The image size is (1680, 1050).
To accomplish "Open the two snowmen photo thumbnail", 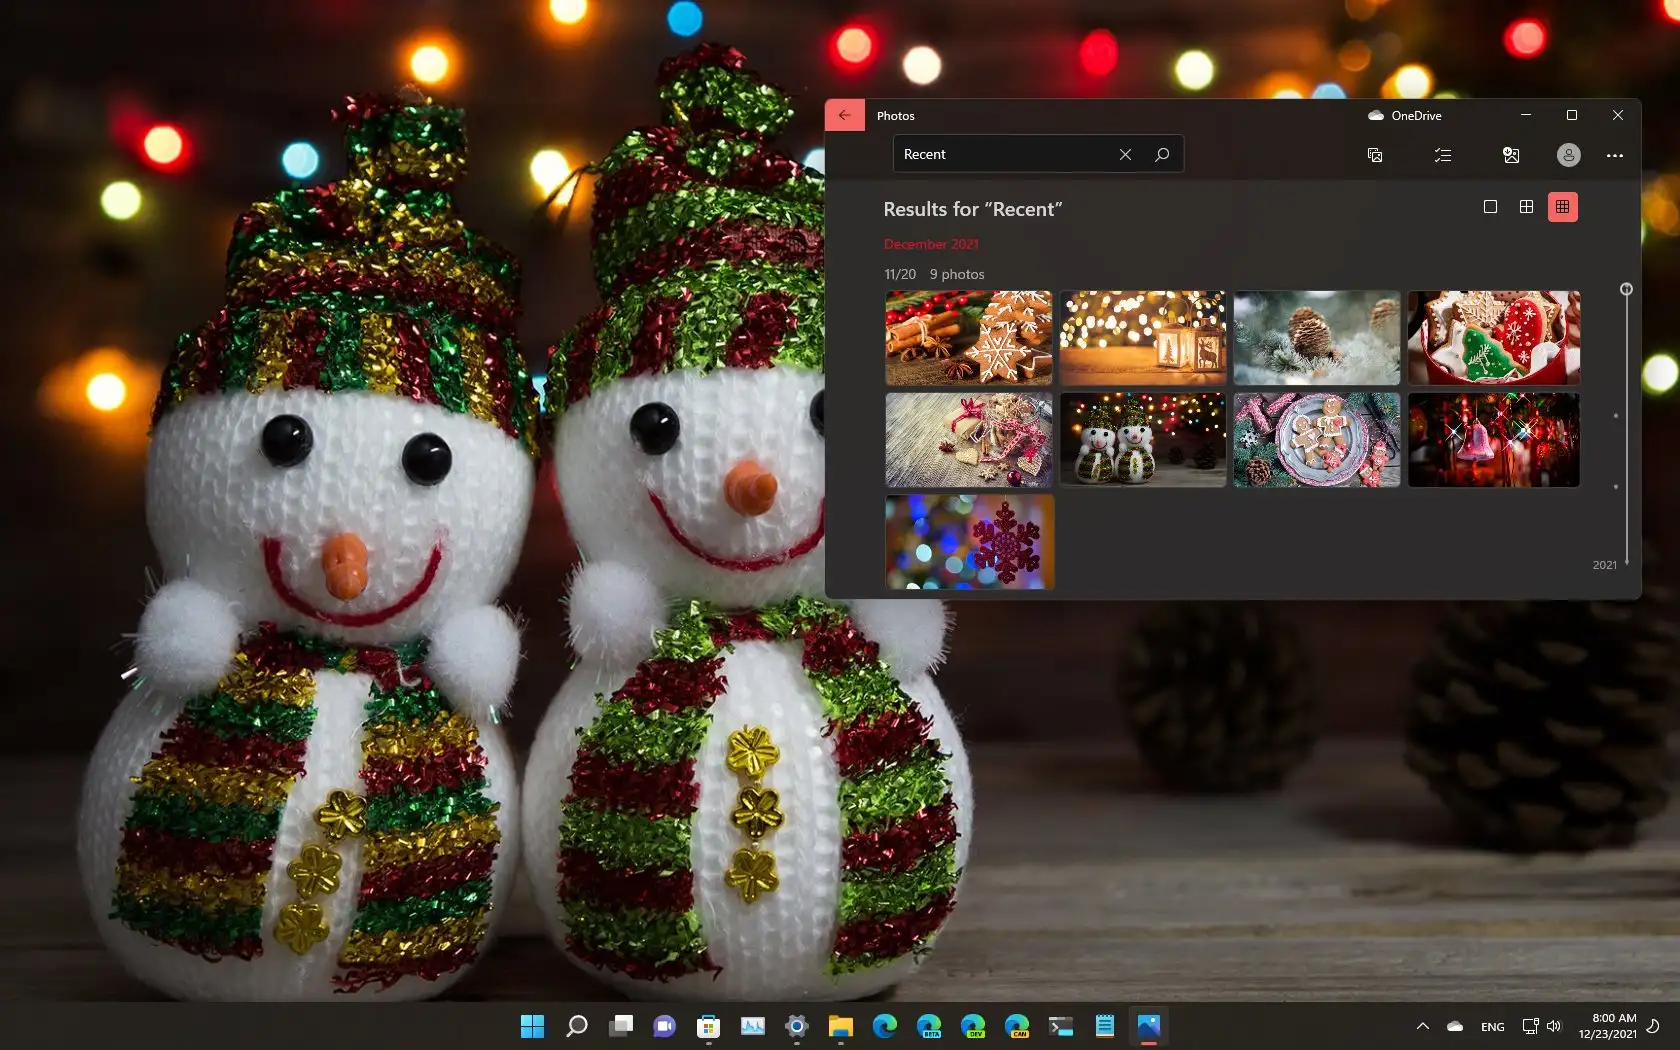I will click(x=1142, y=440).
